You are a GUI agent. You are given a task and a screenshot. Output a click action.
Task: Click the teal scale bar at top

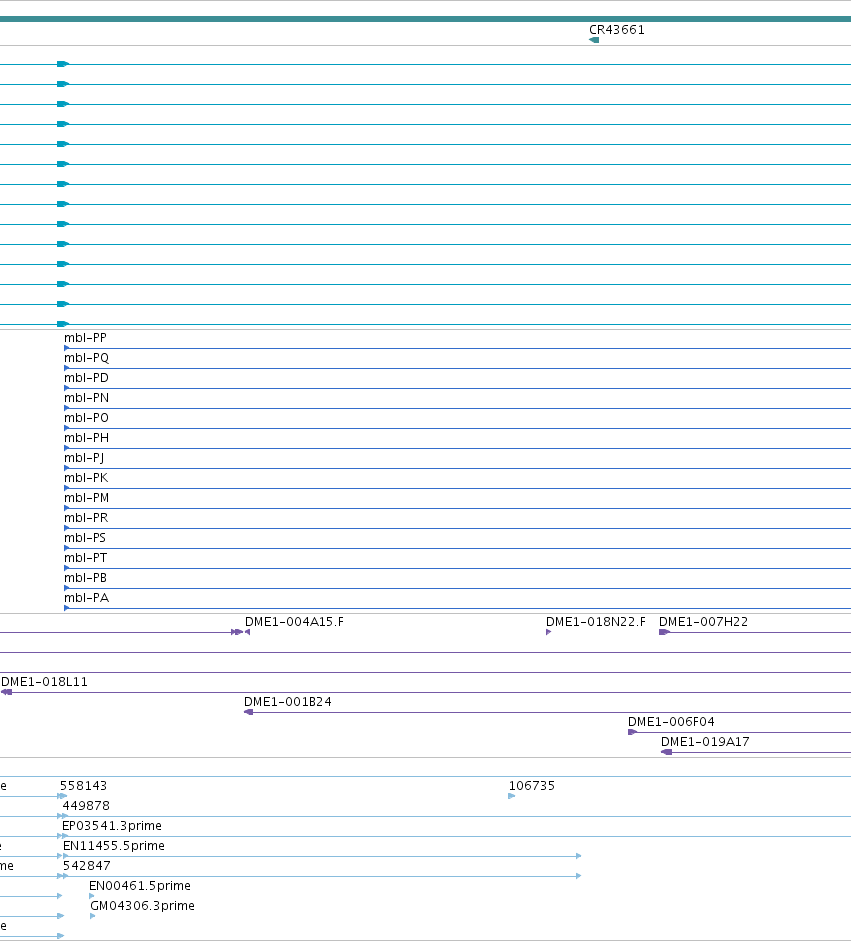[426, 19]
